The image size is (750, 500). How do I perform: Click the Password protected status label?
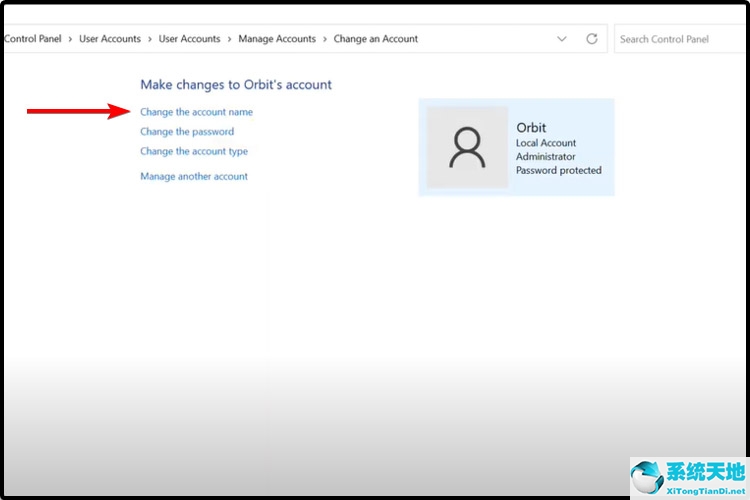tap(558, 170)
